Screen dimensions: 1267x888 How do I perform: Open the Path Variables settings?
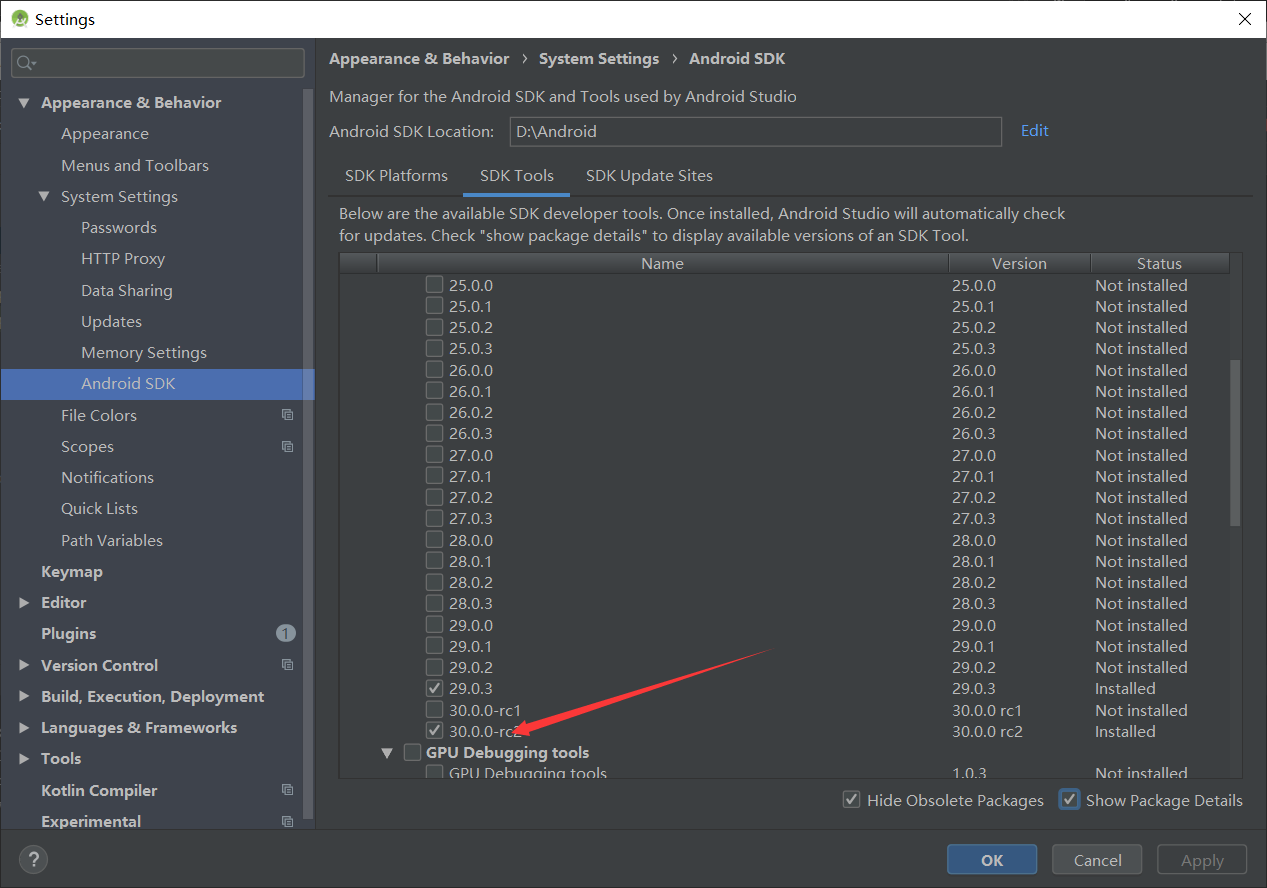click(112, 541)
